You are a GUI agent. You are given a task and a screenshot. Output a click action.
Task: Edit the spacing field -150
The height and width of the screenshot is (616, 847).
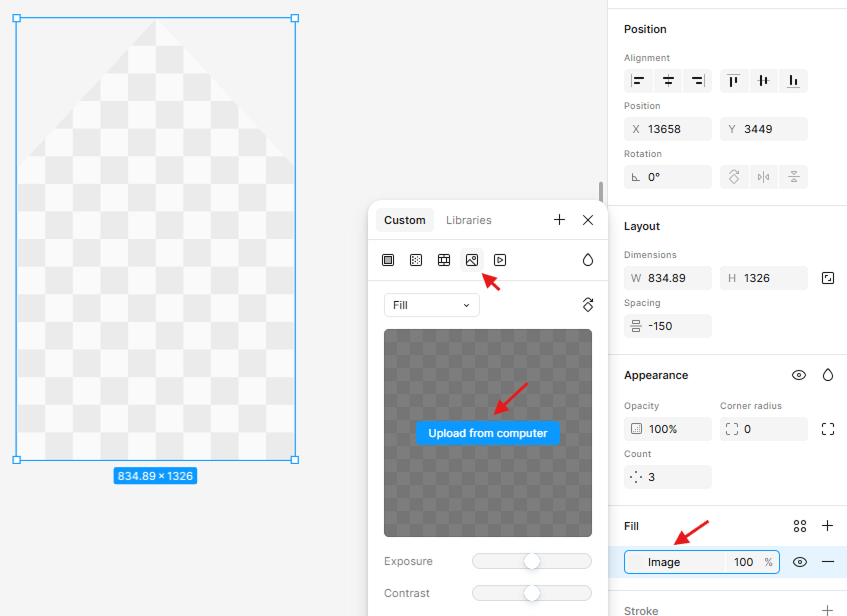pyautogui.click(x=668, y=326)
